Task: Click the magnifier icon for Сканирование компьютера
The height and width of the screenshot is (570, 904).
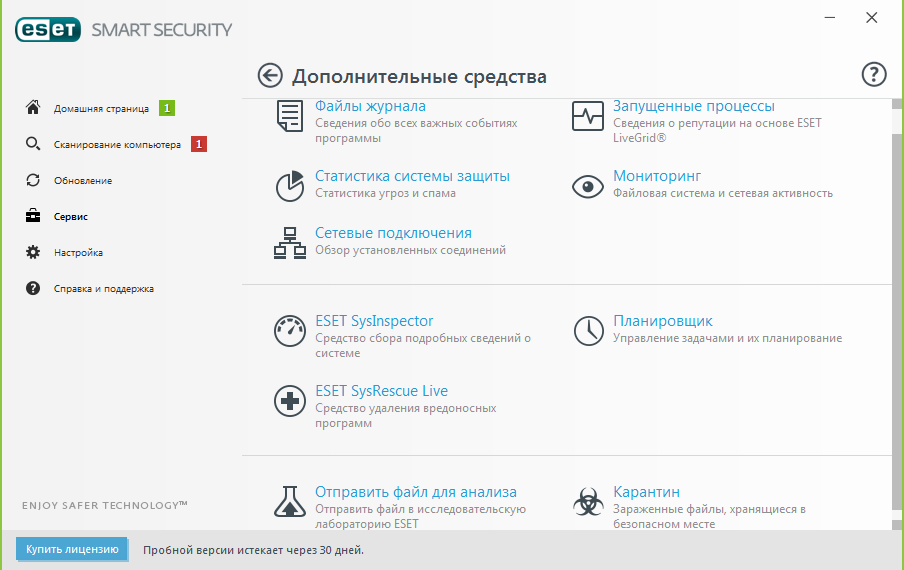Action: tap(33, 144)
